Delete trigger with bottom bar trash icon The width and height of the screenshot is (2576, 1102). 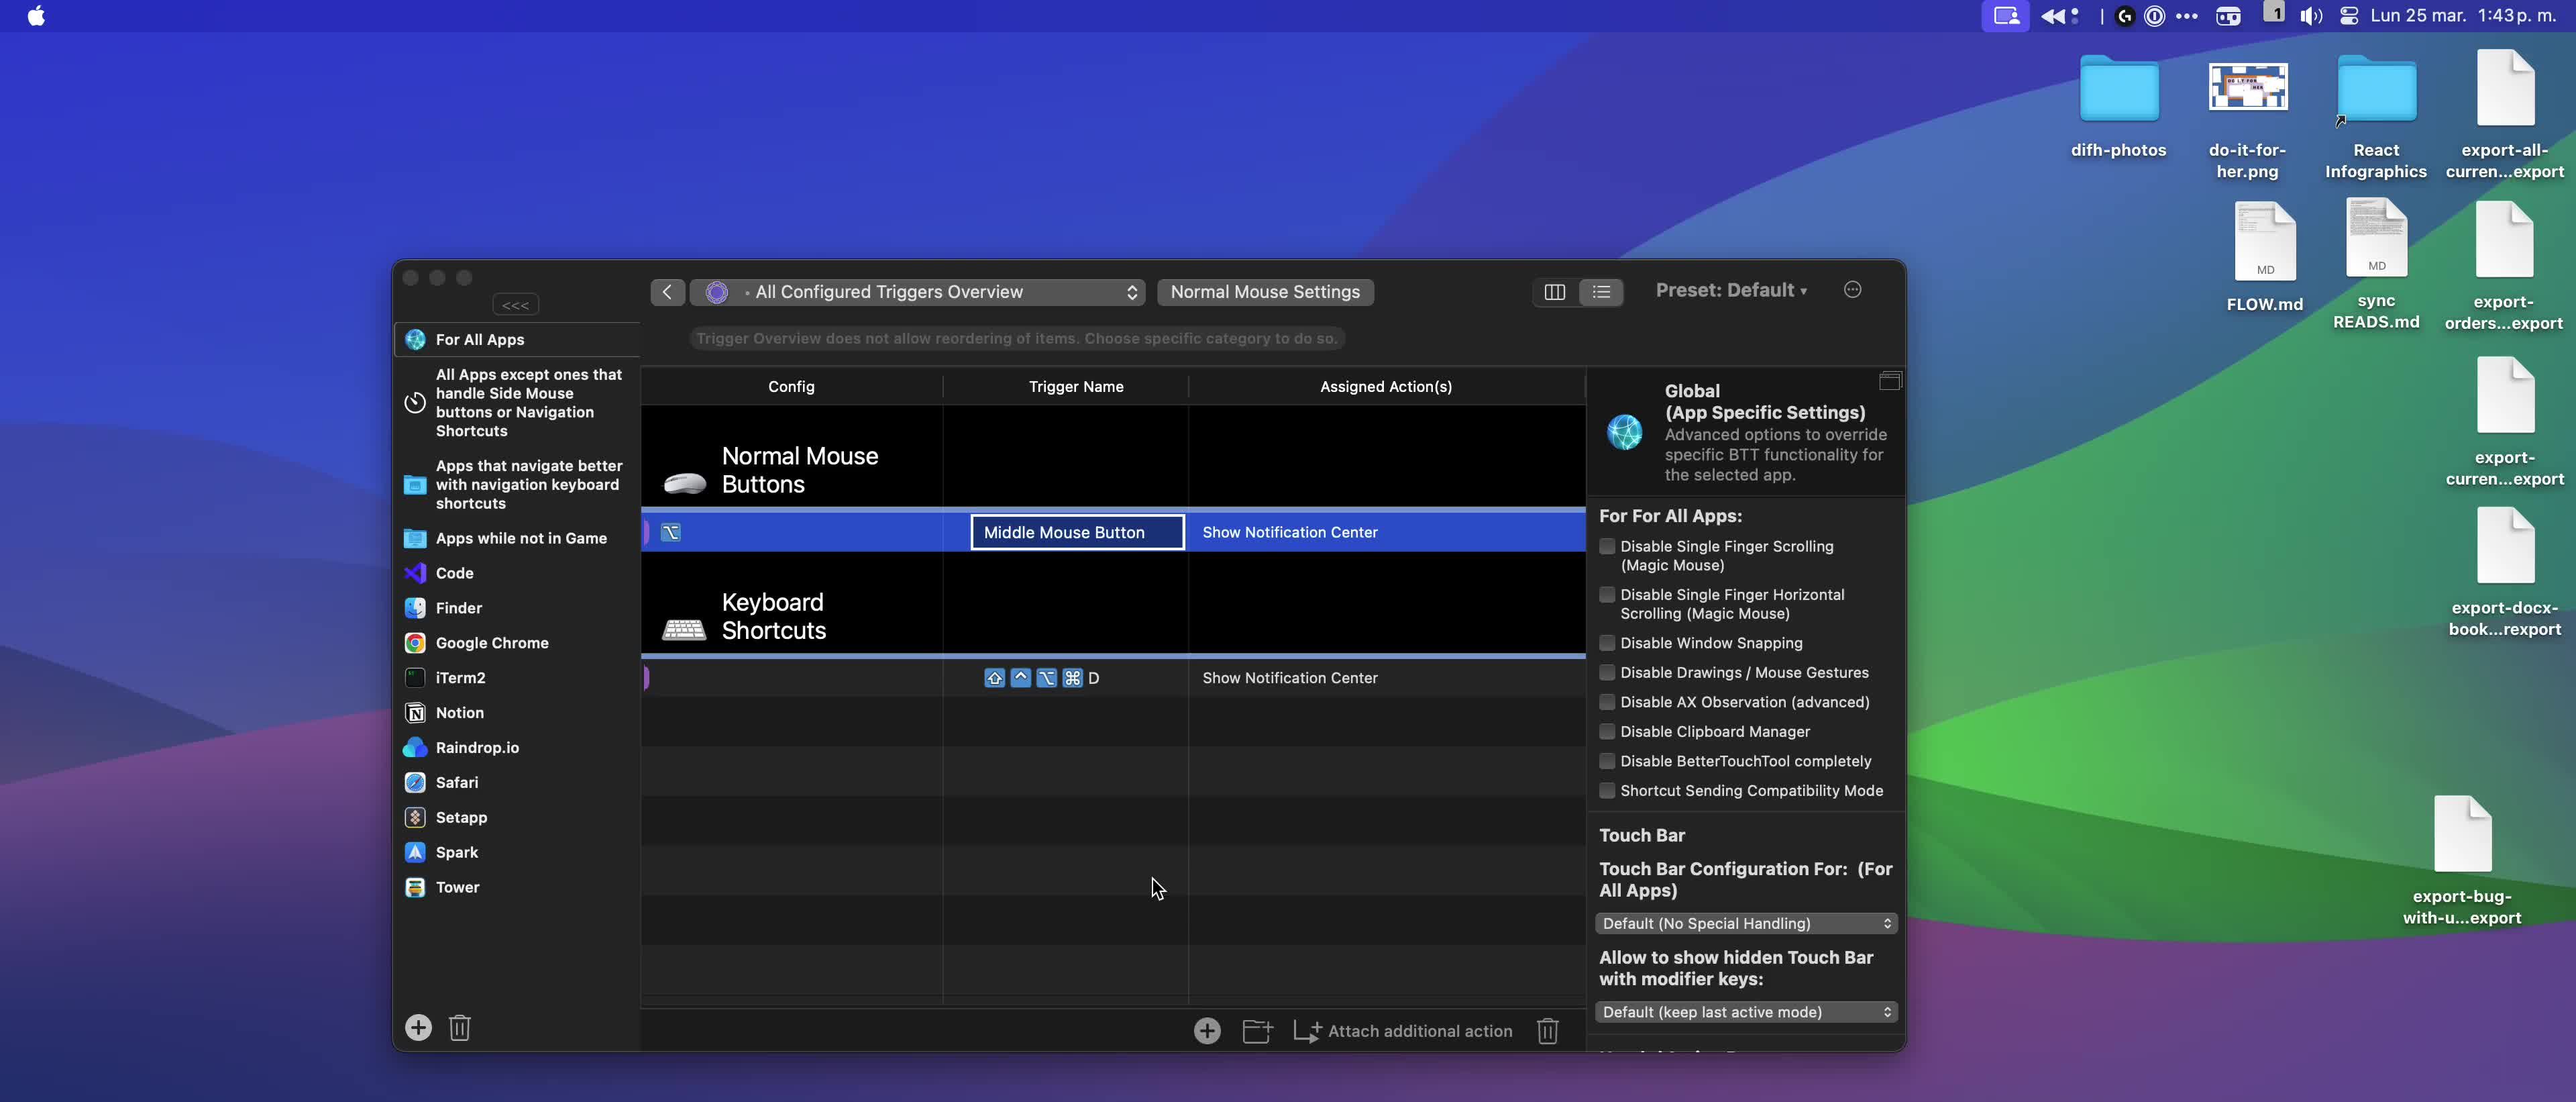[1547, 1032]
